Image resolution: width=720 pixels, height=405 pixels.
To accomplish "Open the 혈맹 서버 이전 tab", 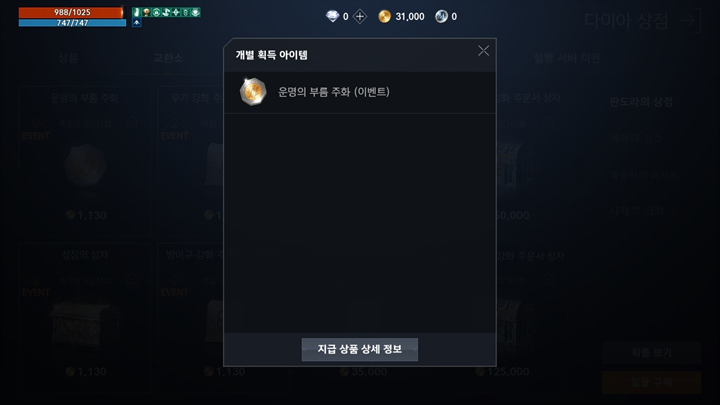I will 567,58.
